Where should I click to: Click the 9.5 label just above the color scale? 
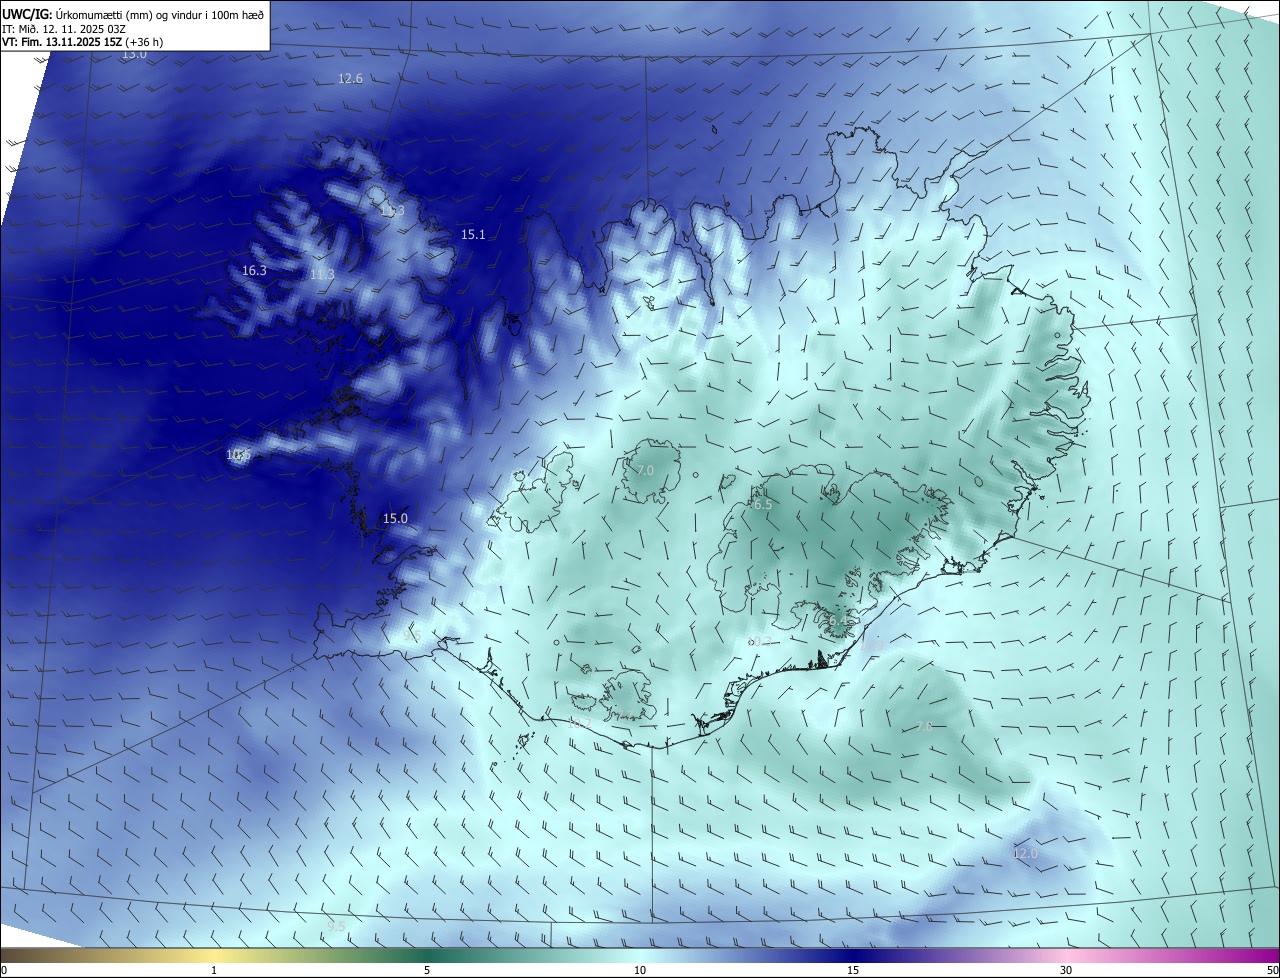[336, 927]
